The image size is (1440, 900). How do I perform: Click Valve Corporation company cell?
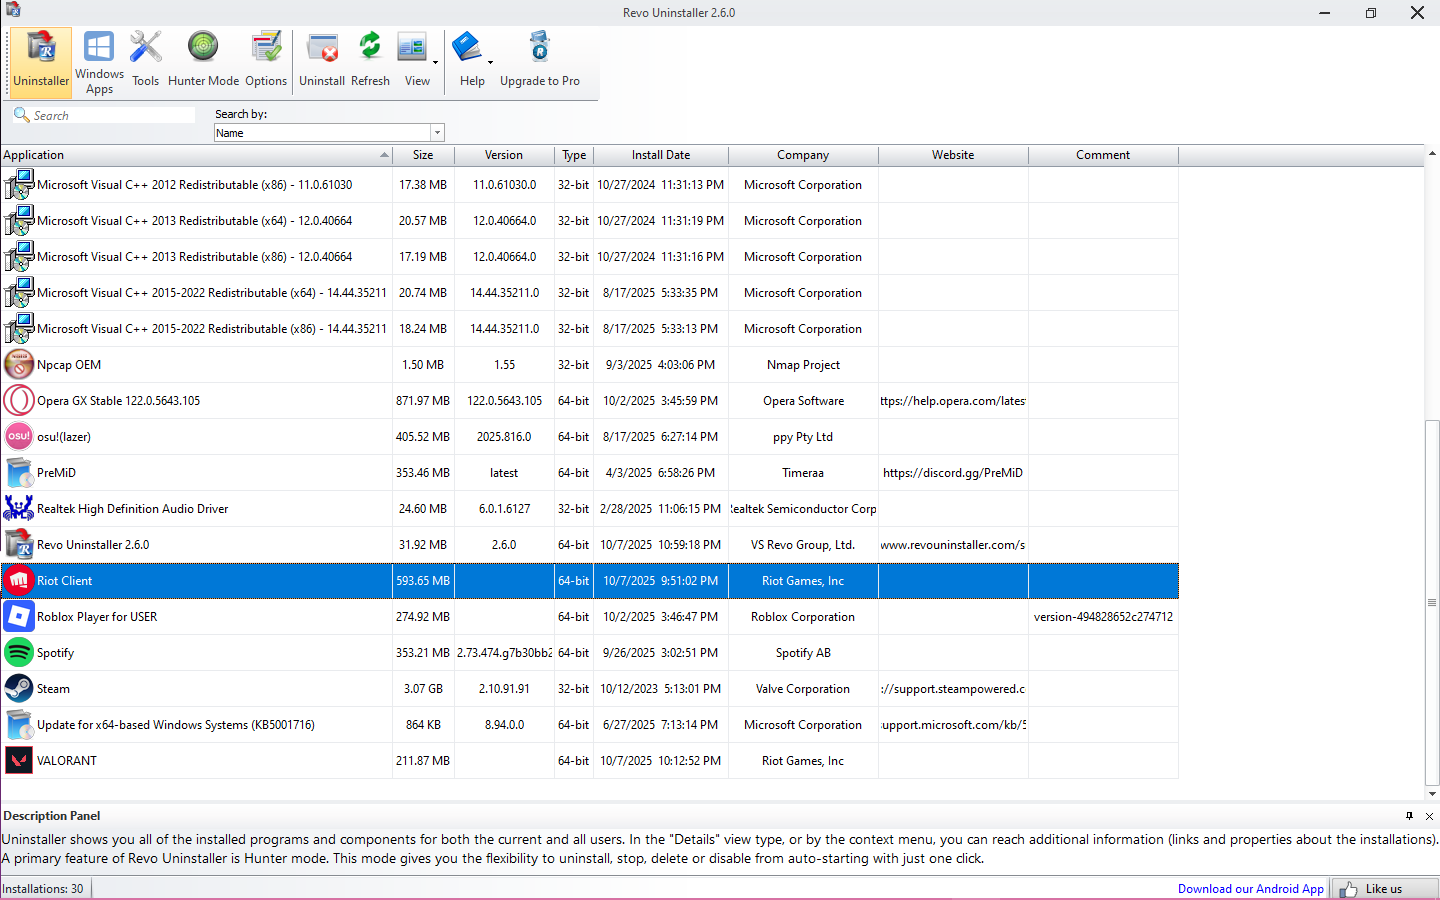click(x=803, y=689)
